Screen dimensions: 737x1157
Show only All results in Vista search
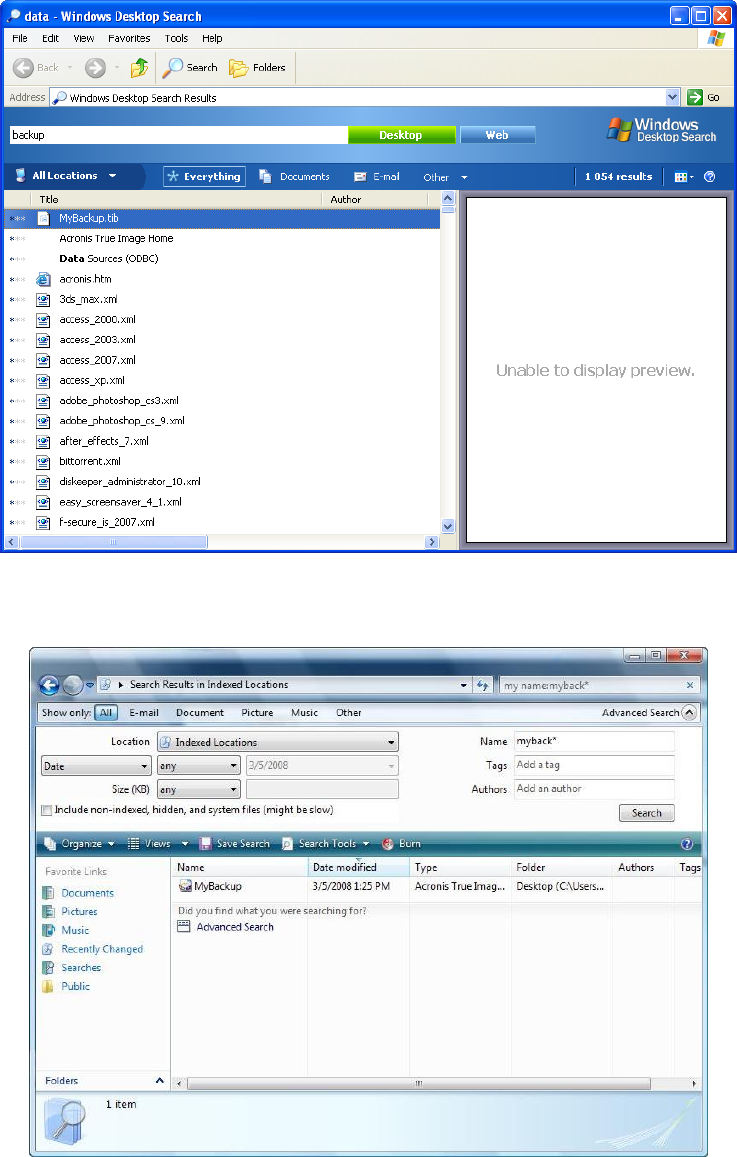click(x=106, y=713)
